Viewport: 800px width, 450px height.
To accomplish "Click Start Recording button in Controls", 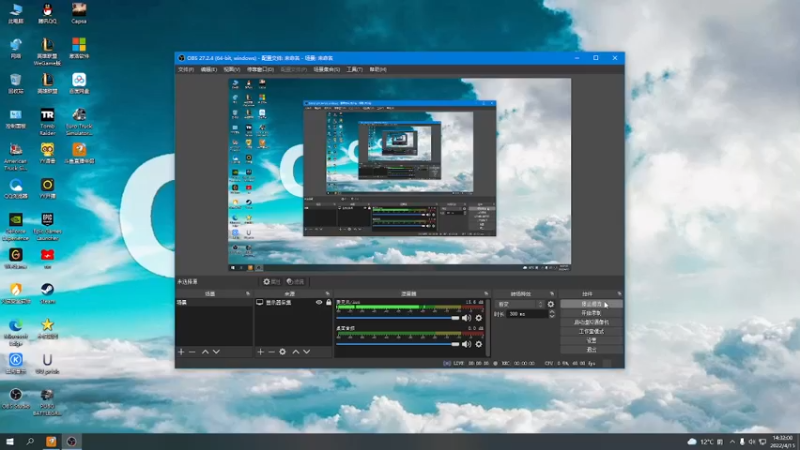I will click(591, 313).
